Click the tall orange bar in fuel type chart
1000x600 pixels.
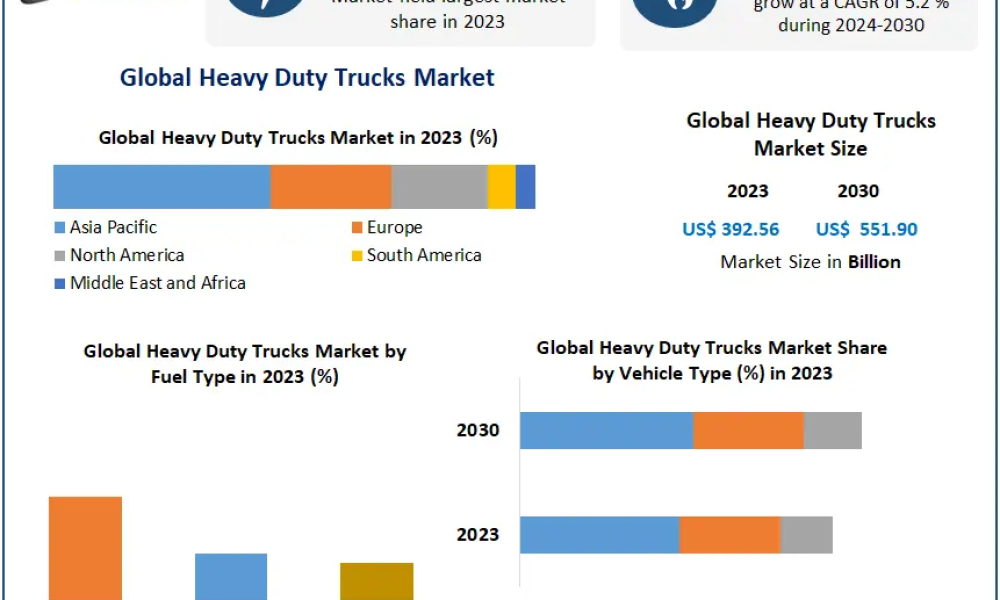point(85,548)
